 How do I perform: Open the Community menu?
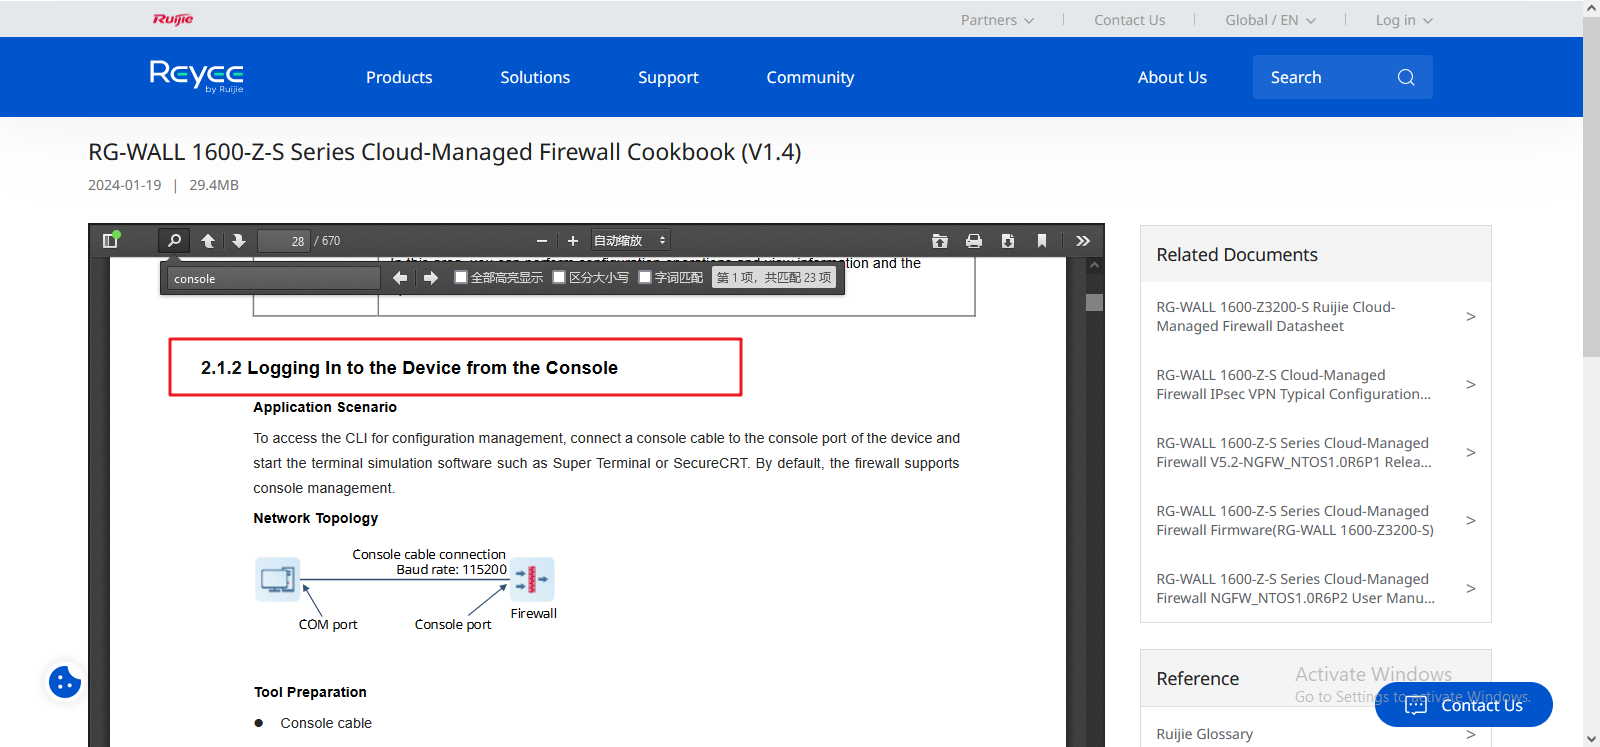810,77
